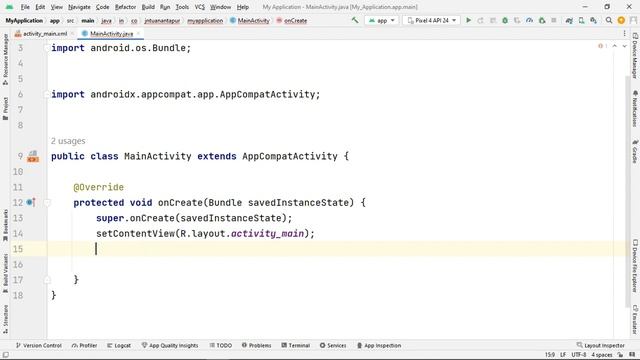Go to the next highlighted error arrow
Viewport: 640px width, 360px height.
click(624, 46)
